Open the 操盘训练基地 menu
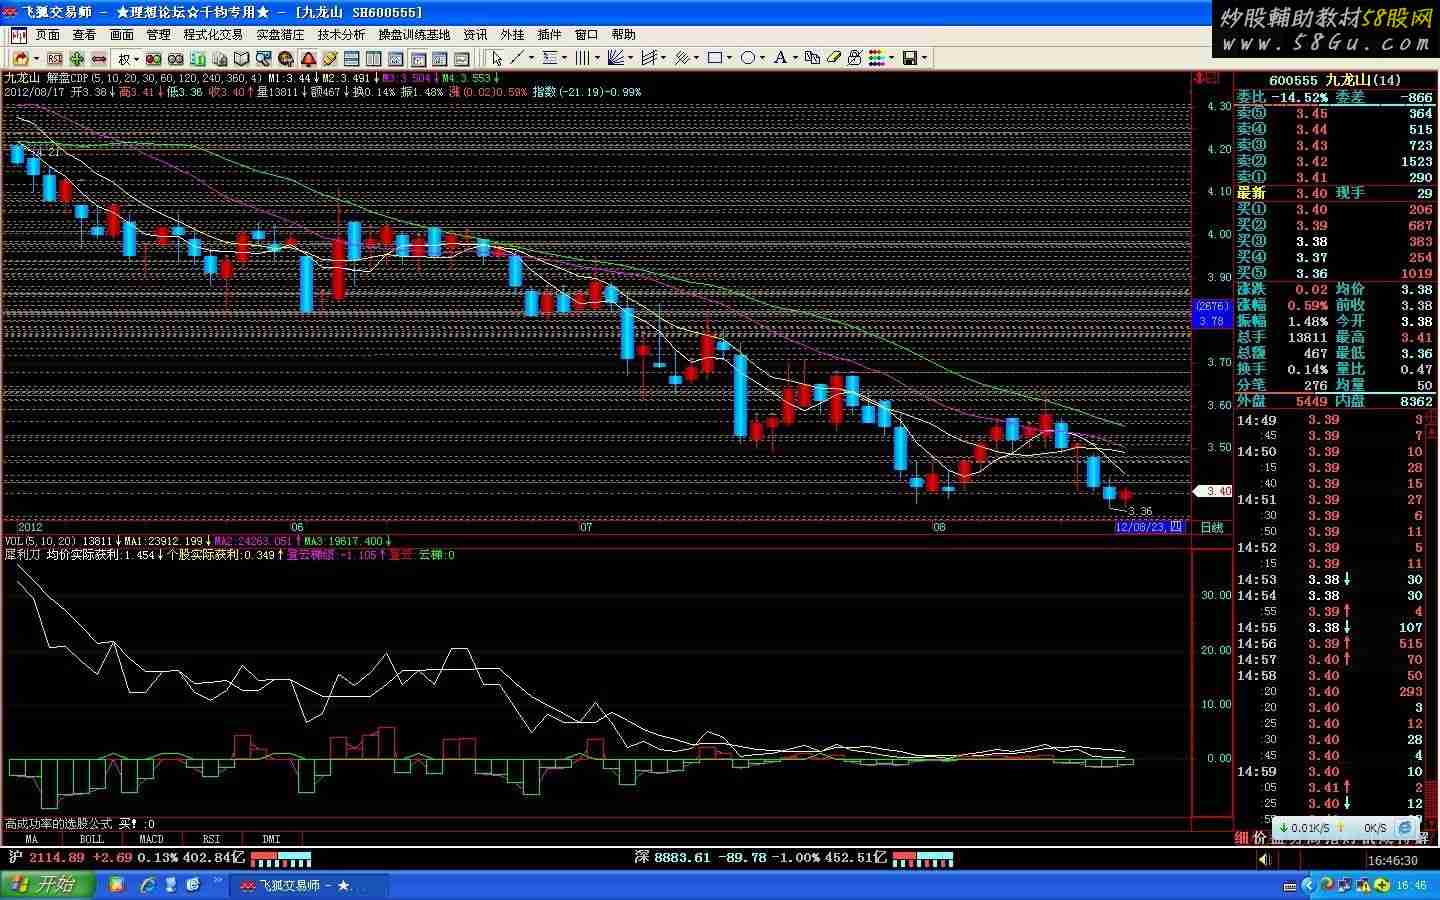Image resolution: width=1440 pixels, height=900 pixels. pyautogui.click(x=415, y=35)
